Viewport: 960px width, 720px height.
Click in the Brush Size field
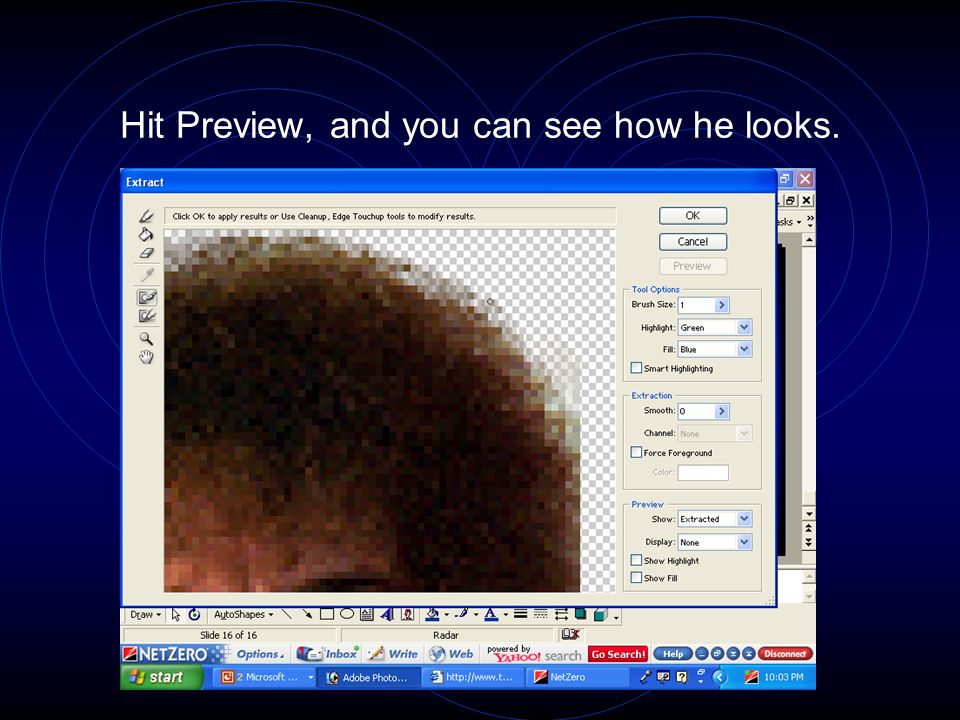(x=696, y=305)
